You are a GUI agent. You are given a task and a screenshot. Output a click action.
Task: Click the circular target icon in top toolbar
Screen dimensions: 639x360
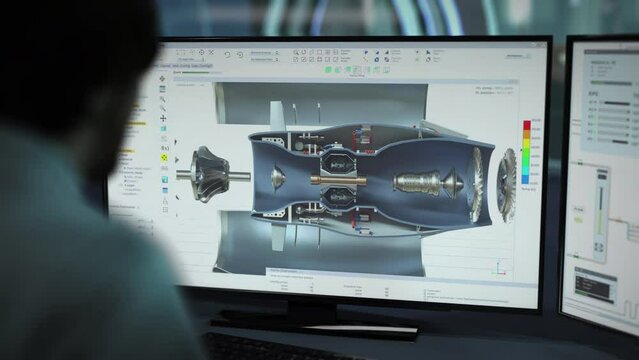[202, 52]
